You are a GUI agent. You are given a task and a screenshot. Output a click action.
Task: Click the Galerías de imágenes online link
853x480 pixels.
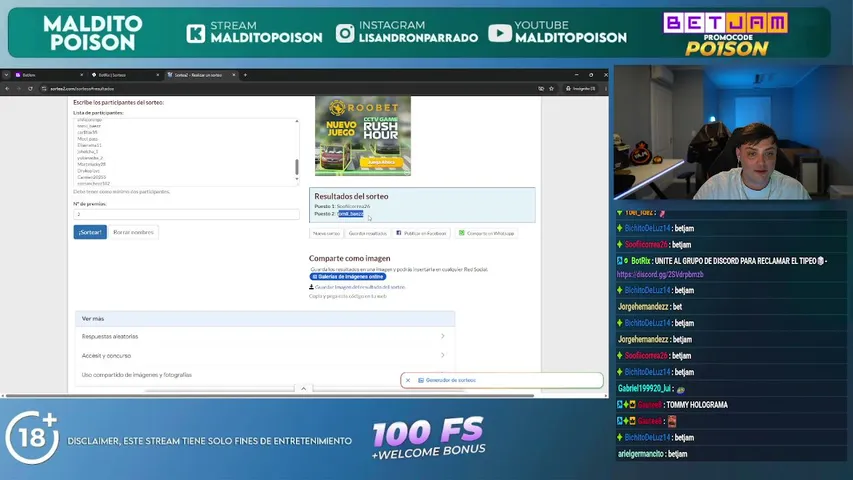[348, 276]
